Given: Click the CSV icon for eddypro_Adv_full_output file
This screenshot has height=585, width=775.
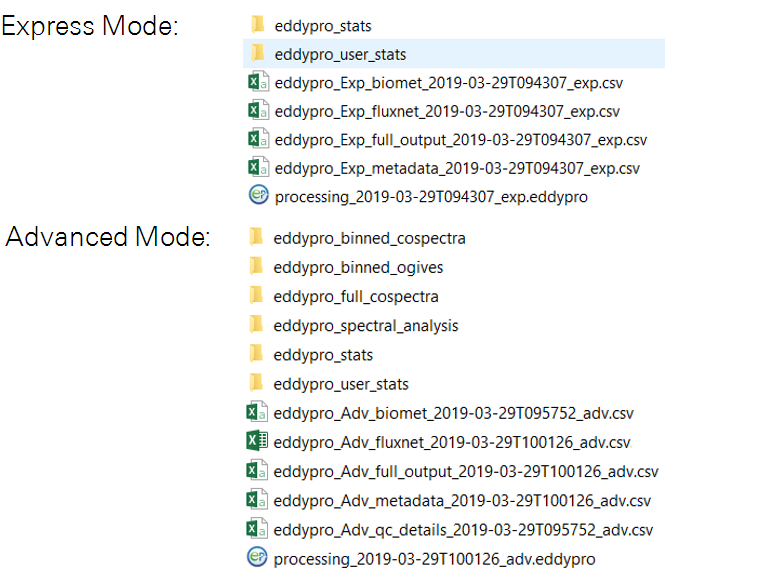Looking at the screenshot, I should [x=257, y=470].
